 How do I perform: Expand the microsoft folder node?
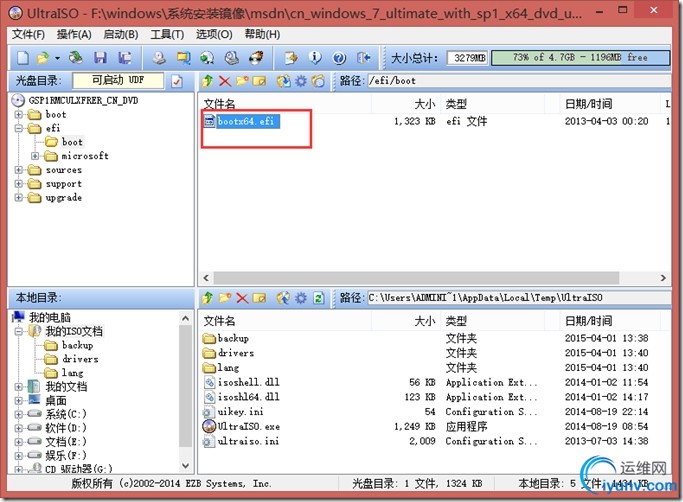[x=35, y=156]
